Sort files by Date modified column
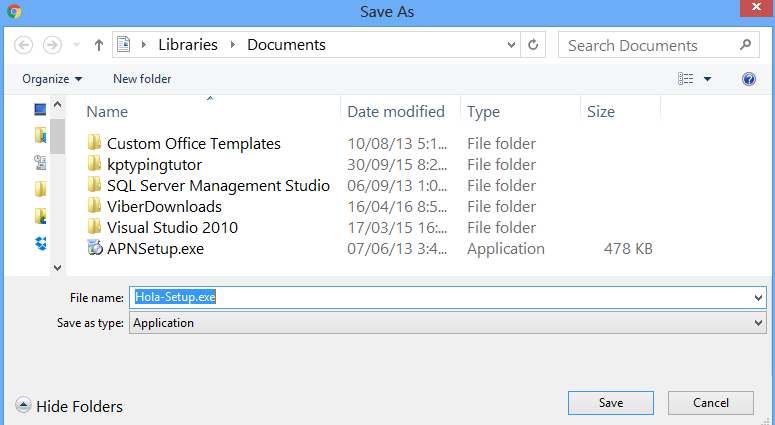775x425 pixels. coord(396,112)
